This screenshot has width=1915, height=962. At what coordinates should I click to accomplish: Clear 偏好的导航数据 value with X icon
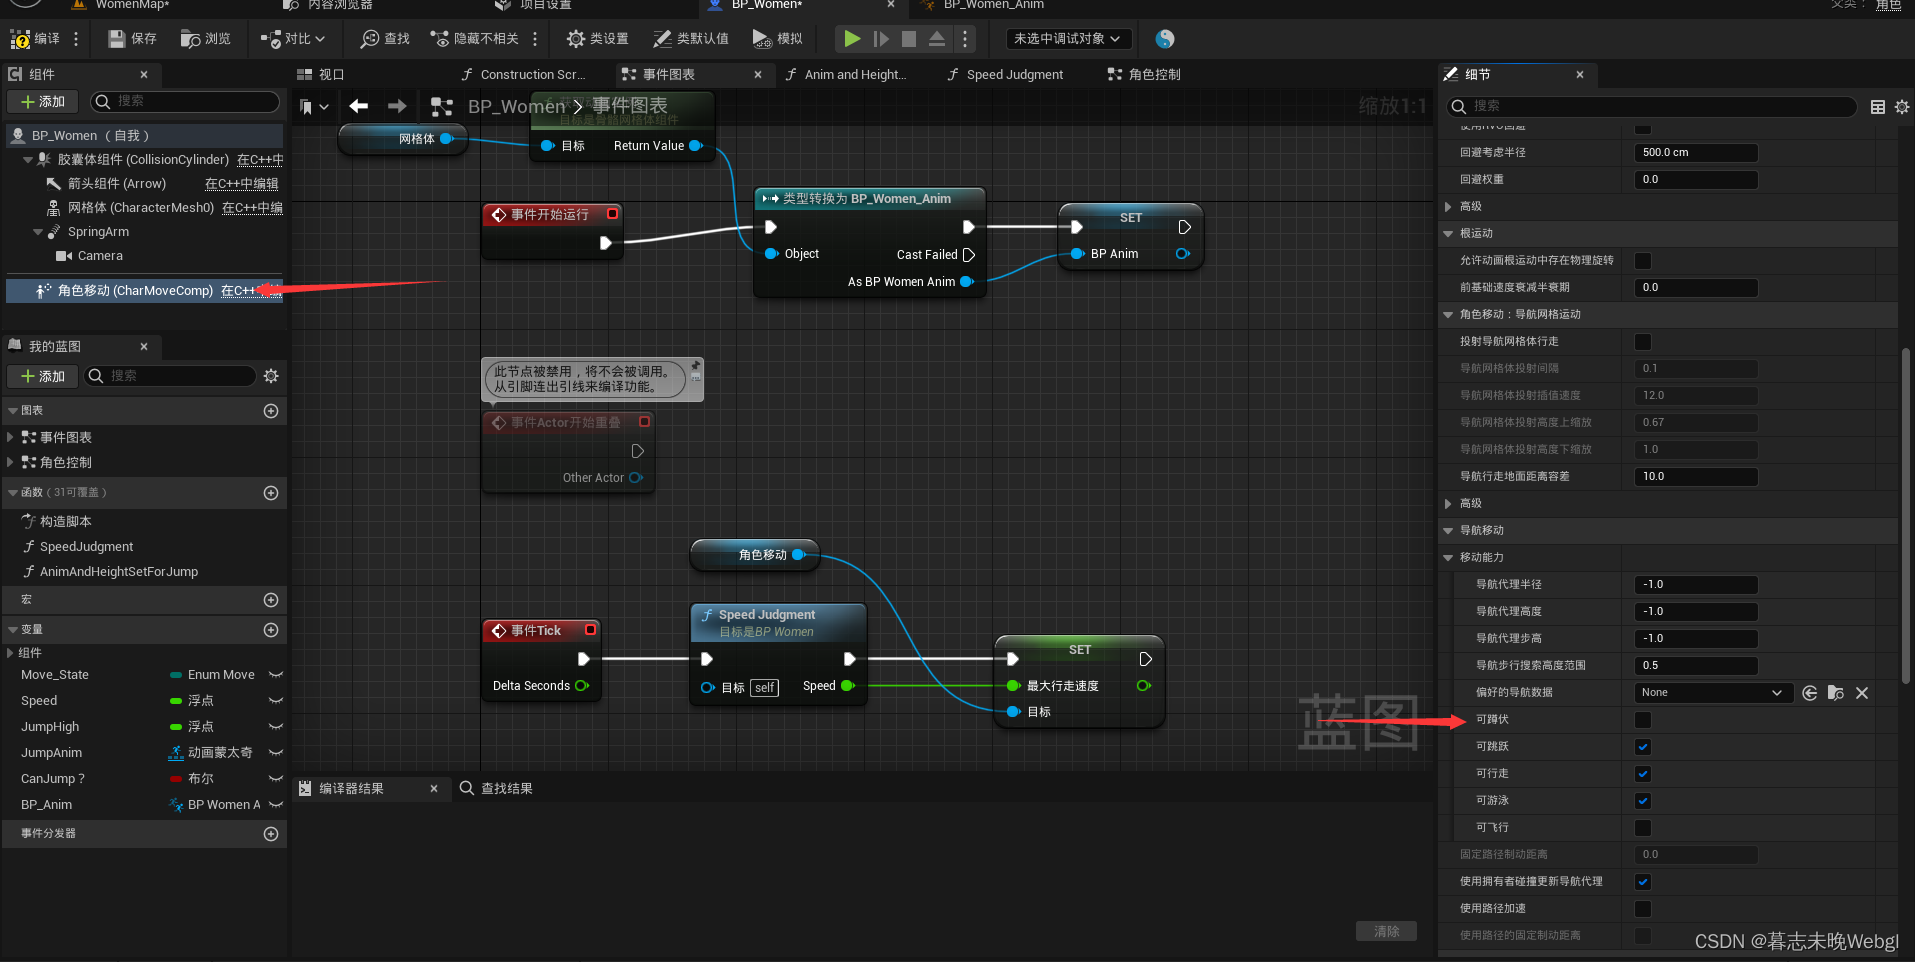[1862, 693]
